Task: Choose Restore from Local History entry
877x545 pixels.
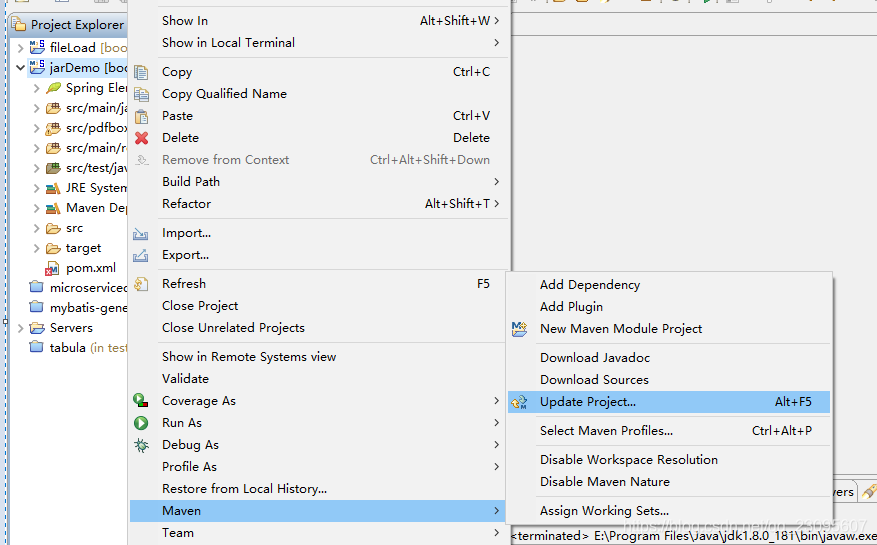Action: 319,488
